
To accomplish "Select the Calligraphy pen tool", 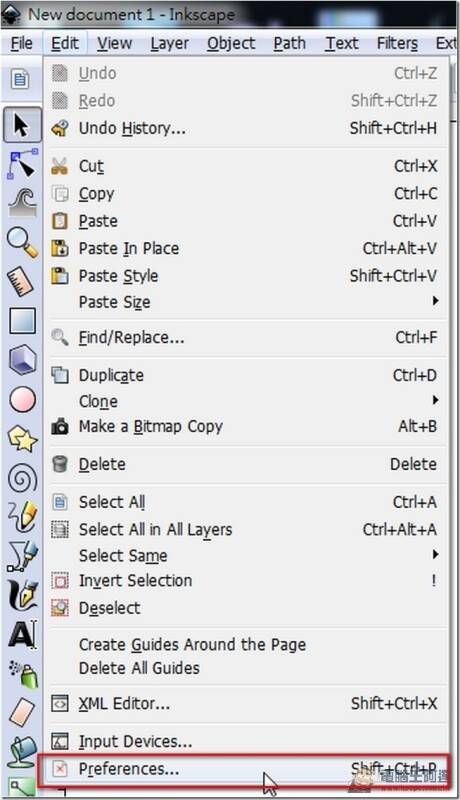I will (22, 595).
